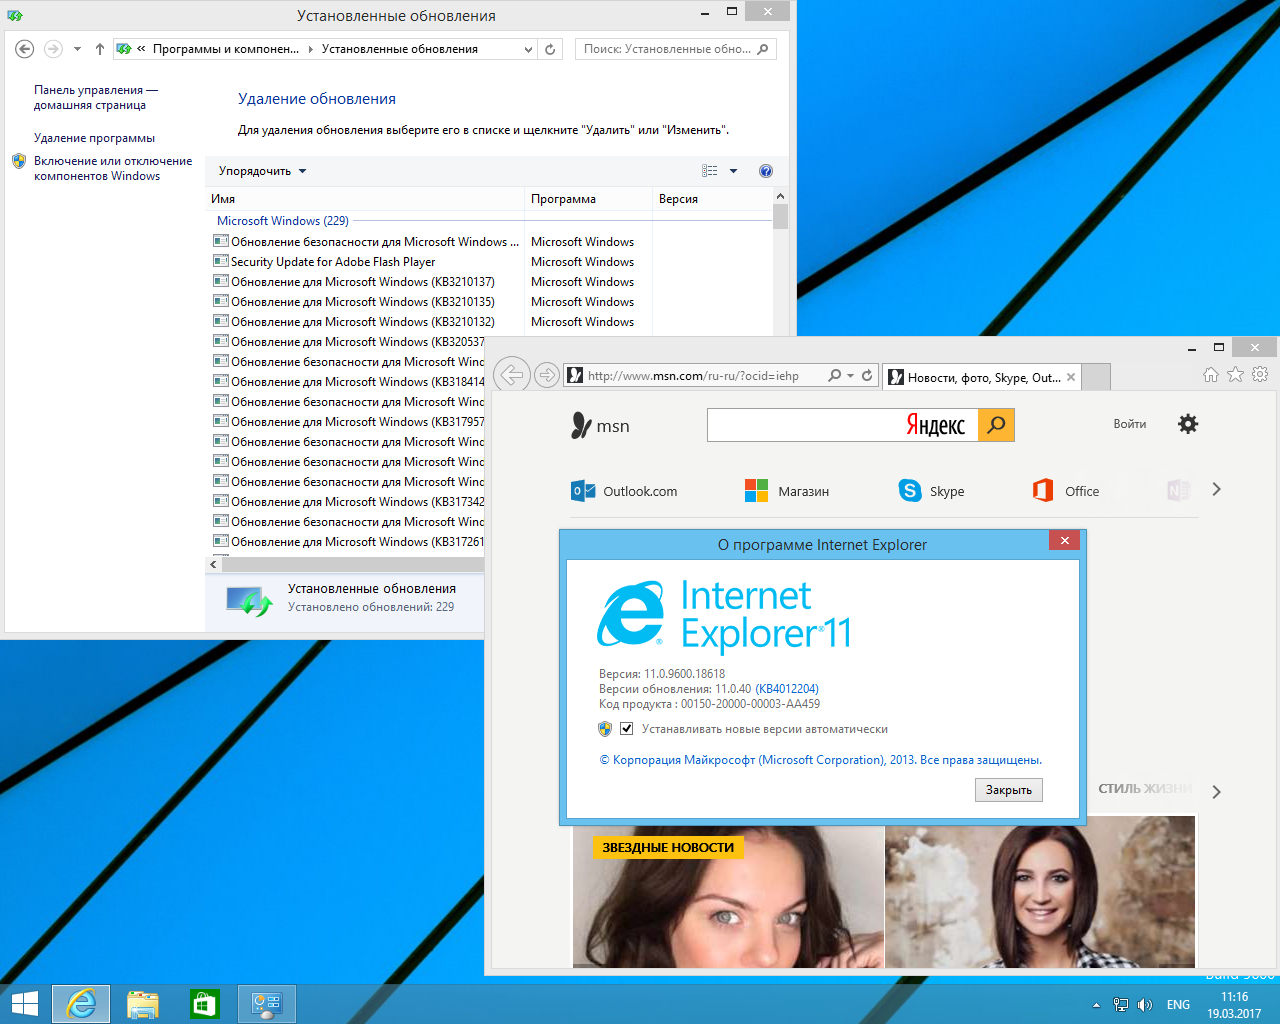Open the Windows Start button

(24, 1004)
